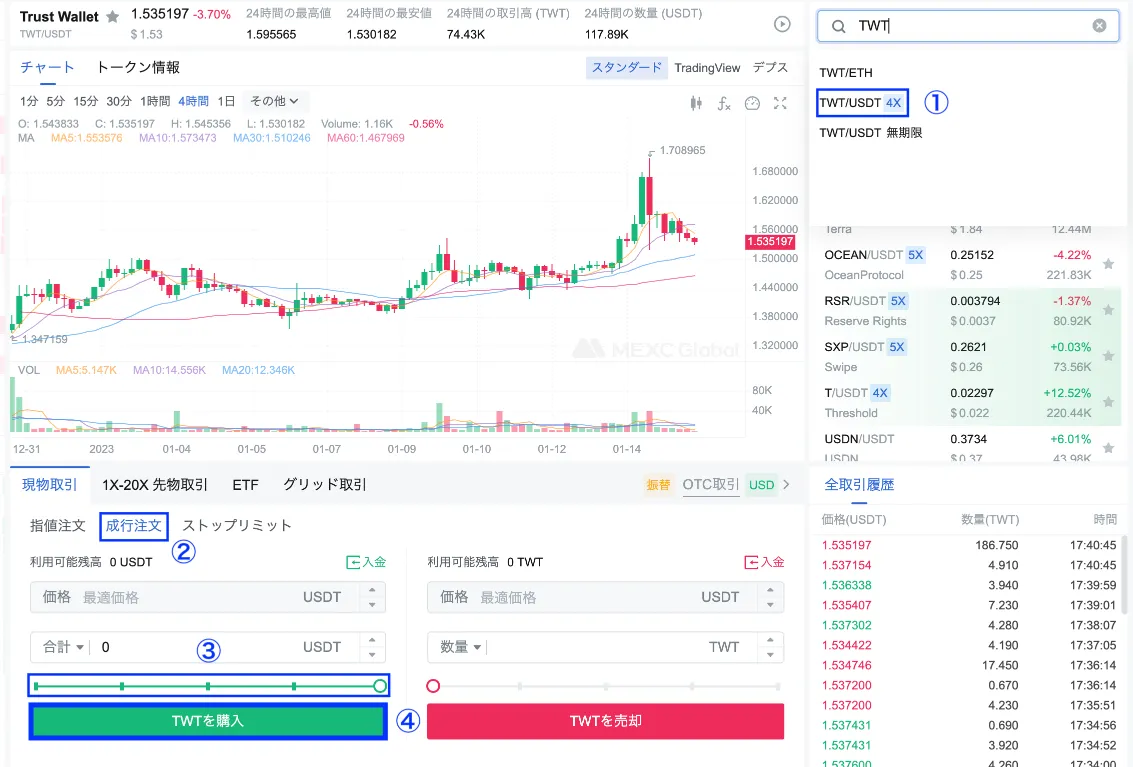This screenshot has width=1133, height=767.
Task: Decrease the buy 合計 total with down arrow
Action: [x=372, y=654]
